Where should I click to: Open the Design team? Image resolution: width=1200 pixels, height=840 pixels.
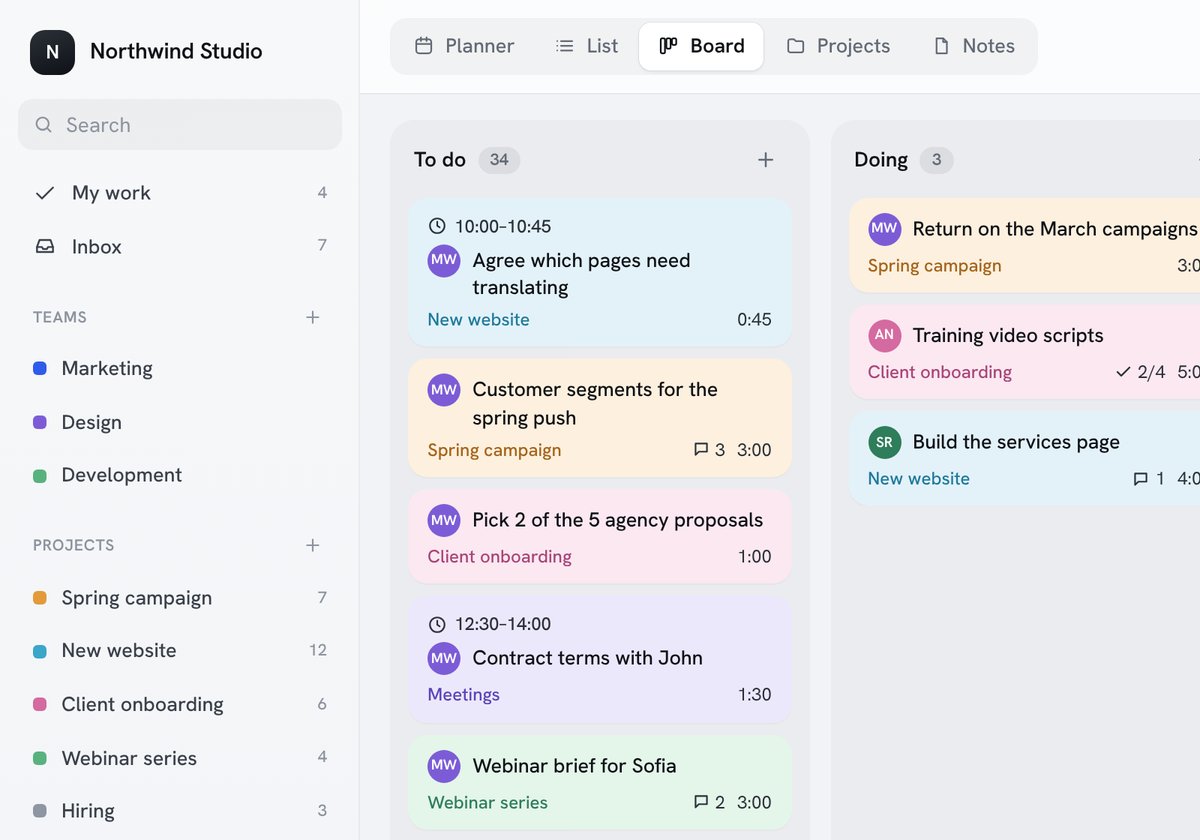(180, 422)
